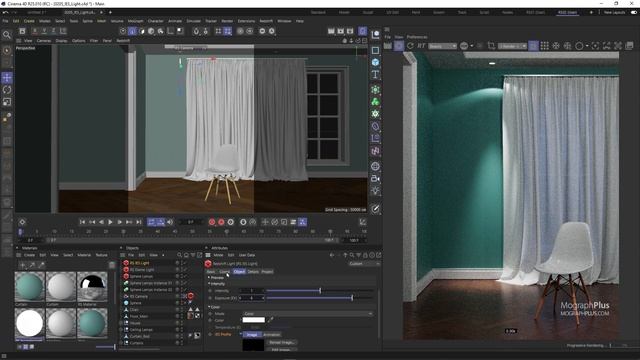This screenshot has height=360, width=640.
Task: Click the Intensity value input field
Action: pos(252,291)
